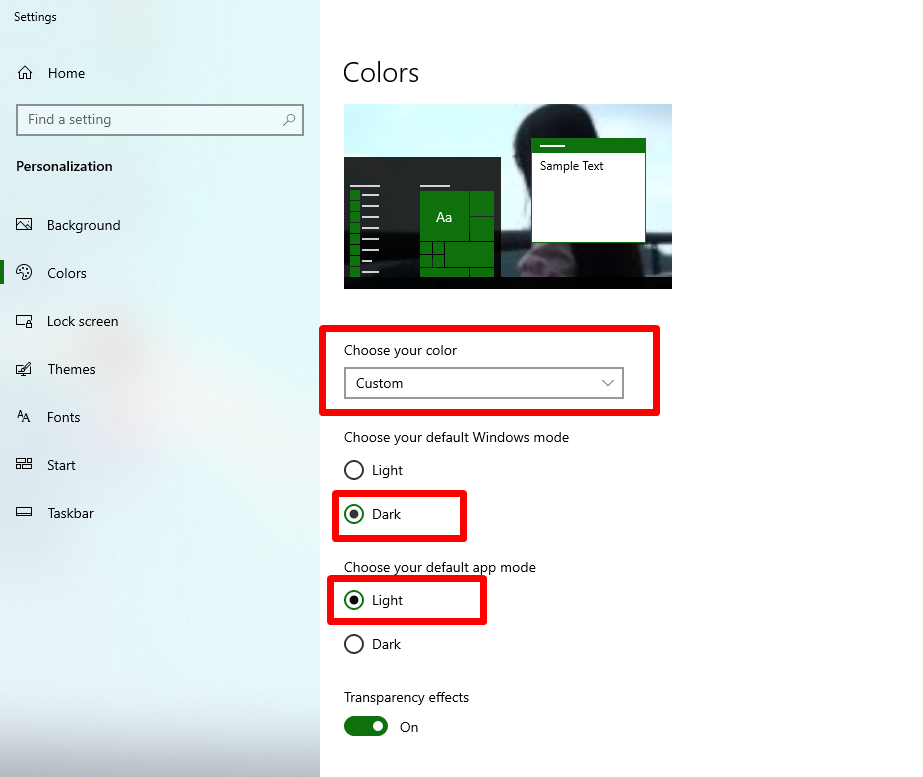Image resolution: width=923 pixels, height=777 pixels.
Task: Click the Taskbar icon in sidebar
Action: (x=24, y=512)
